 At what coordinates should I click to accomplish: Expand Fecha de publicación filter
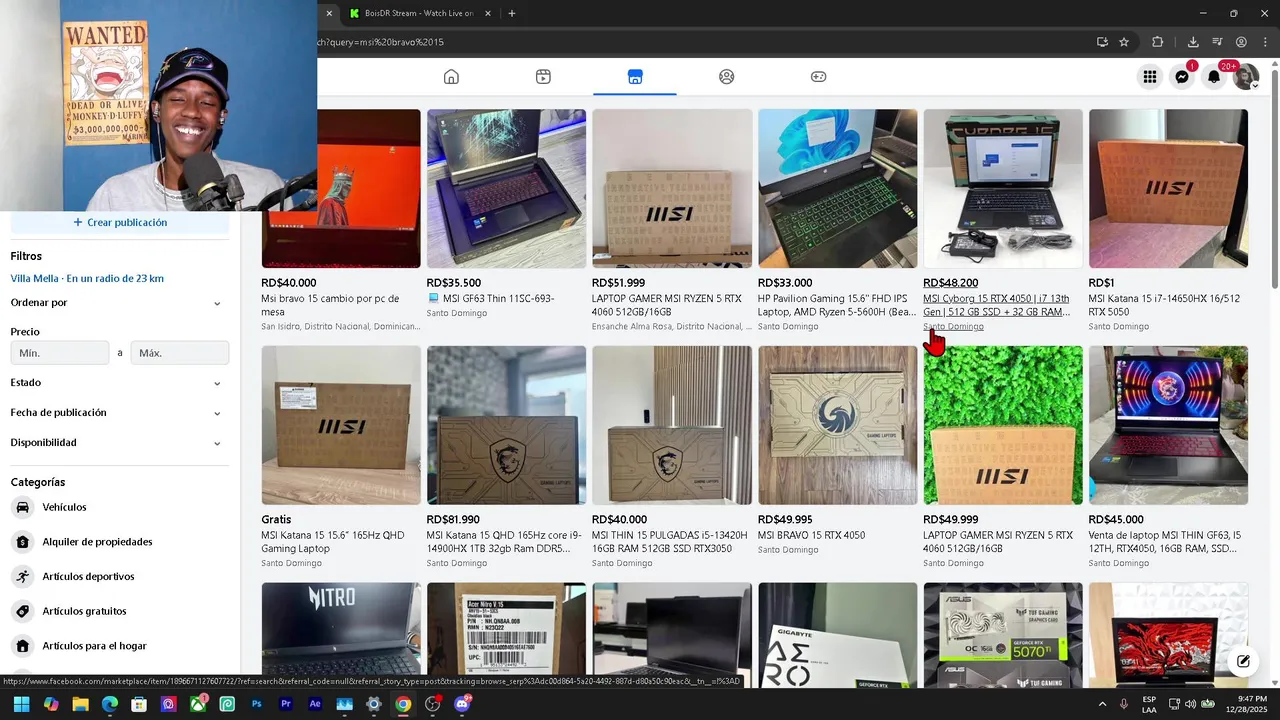click(120, 412)
